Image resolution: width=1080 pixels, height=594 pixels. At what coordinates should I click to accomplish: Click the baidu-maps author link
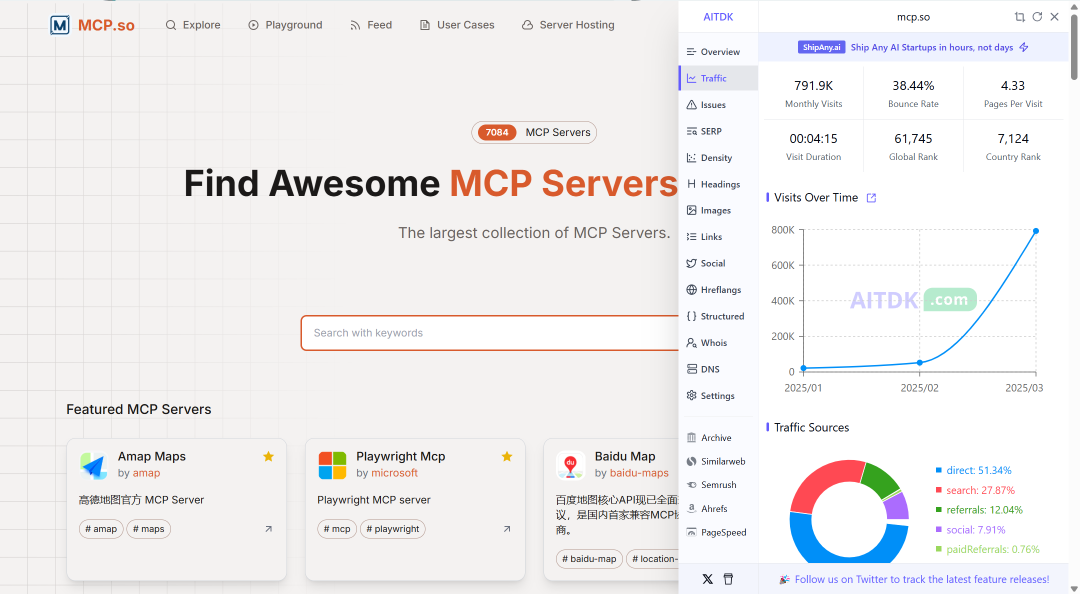pyautogui.click(x=639, y=473)
